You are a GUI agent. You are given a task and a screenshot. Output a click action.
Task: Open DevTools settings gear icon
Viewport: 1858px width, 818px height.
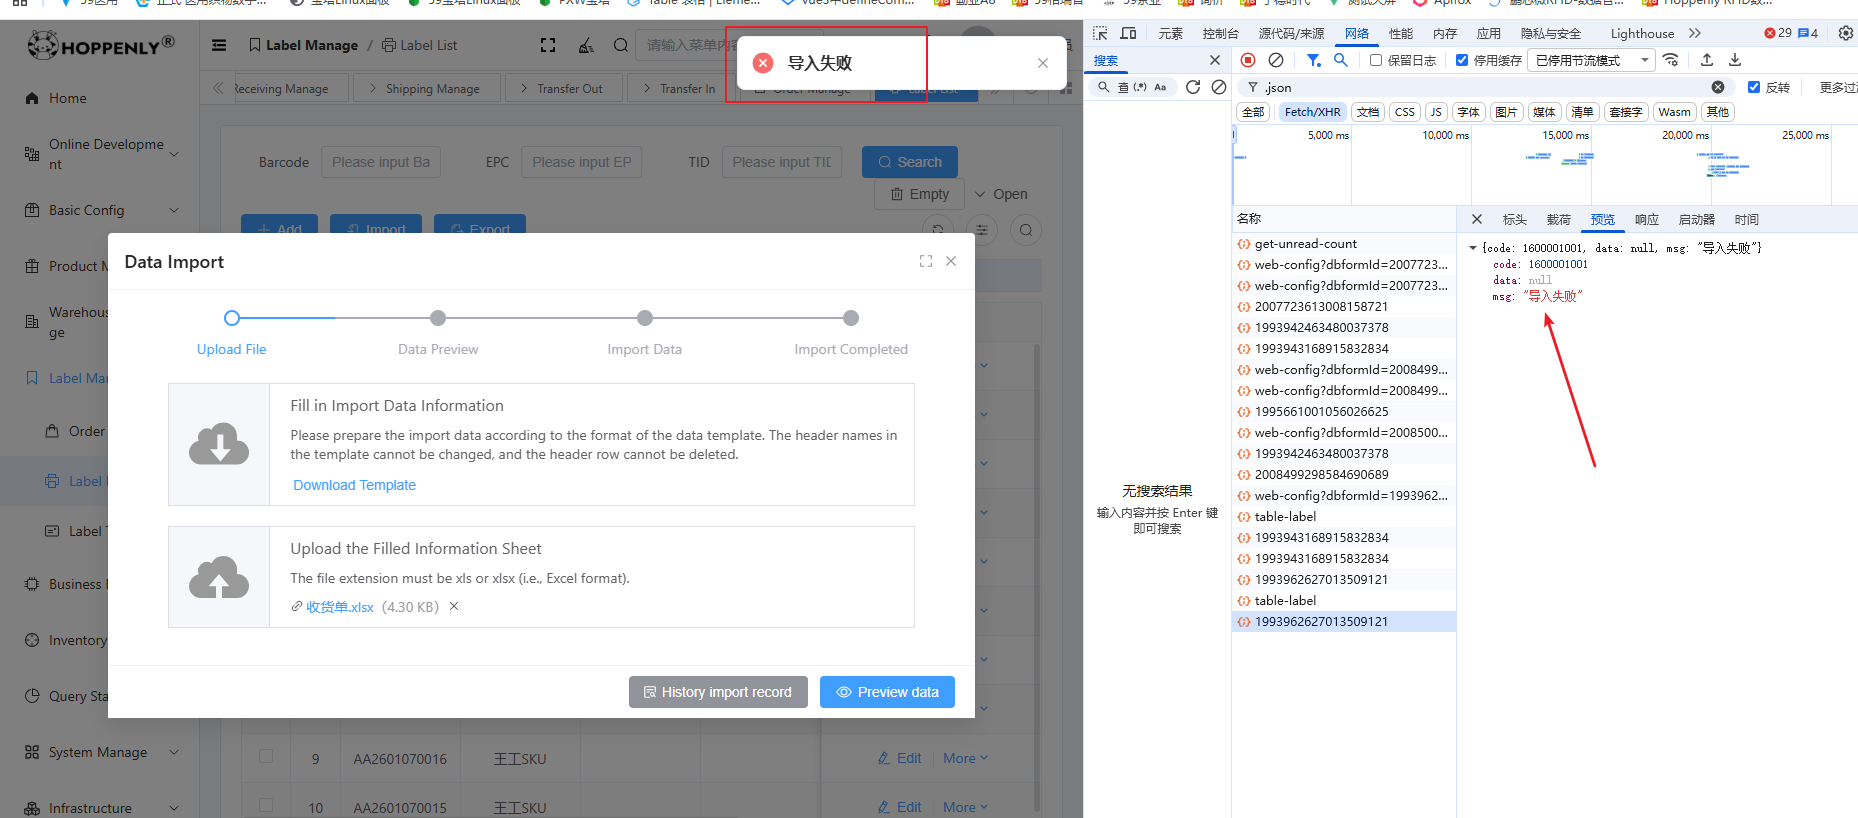[x=1845, y=33]
